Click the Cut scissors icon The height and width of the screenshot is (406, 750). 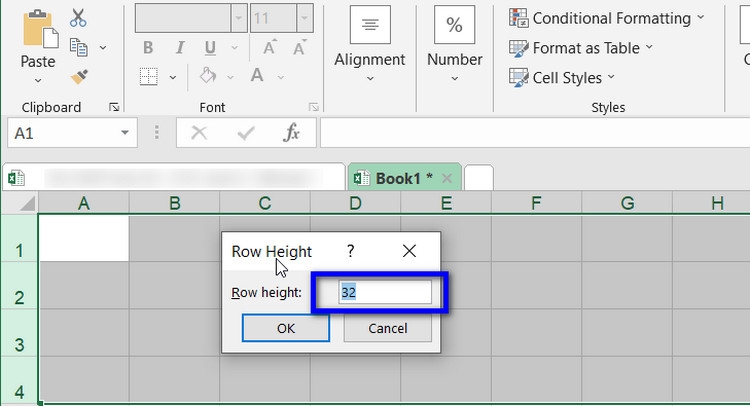click(x=78, y=18)
